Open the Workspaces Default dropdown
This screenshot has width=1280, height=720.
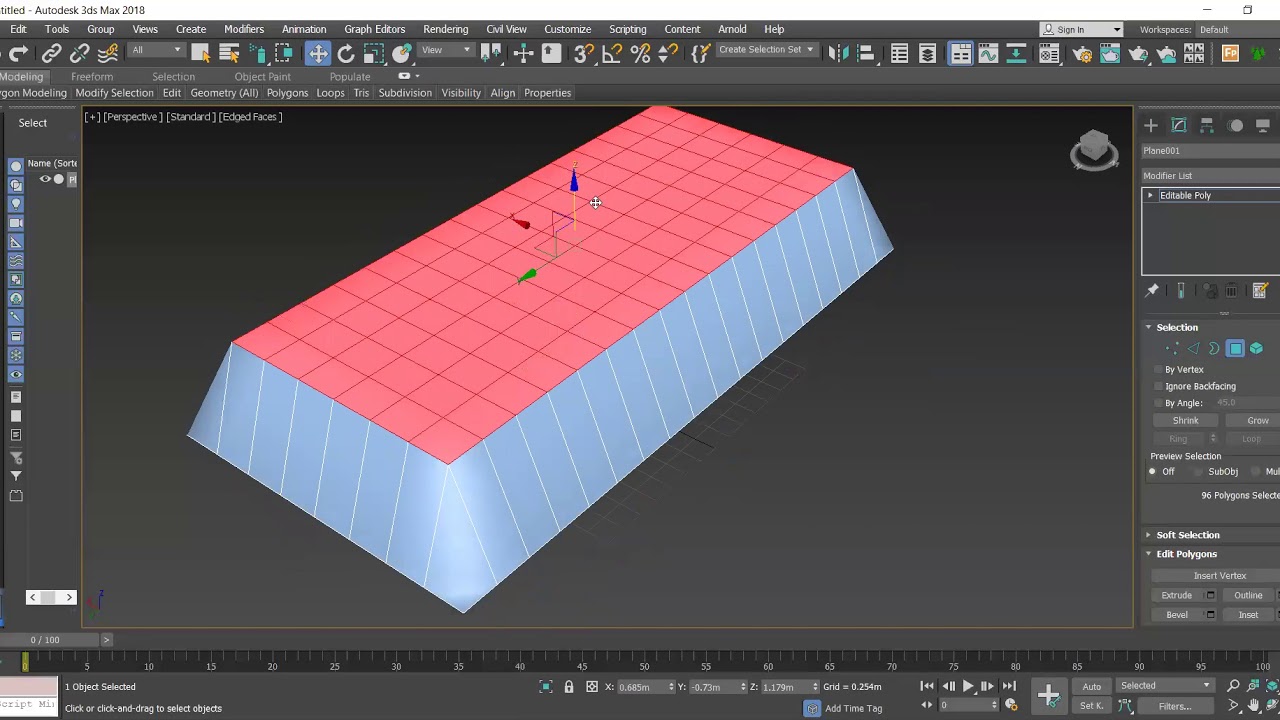click(1238, 30)
